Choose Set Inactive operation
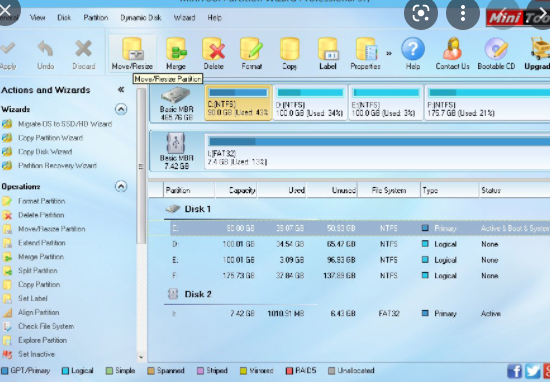This screenshot has width=550, height=382. [x=28, y=354]
